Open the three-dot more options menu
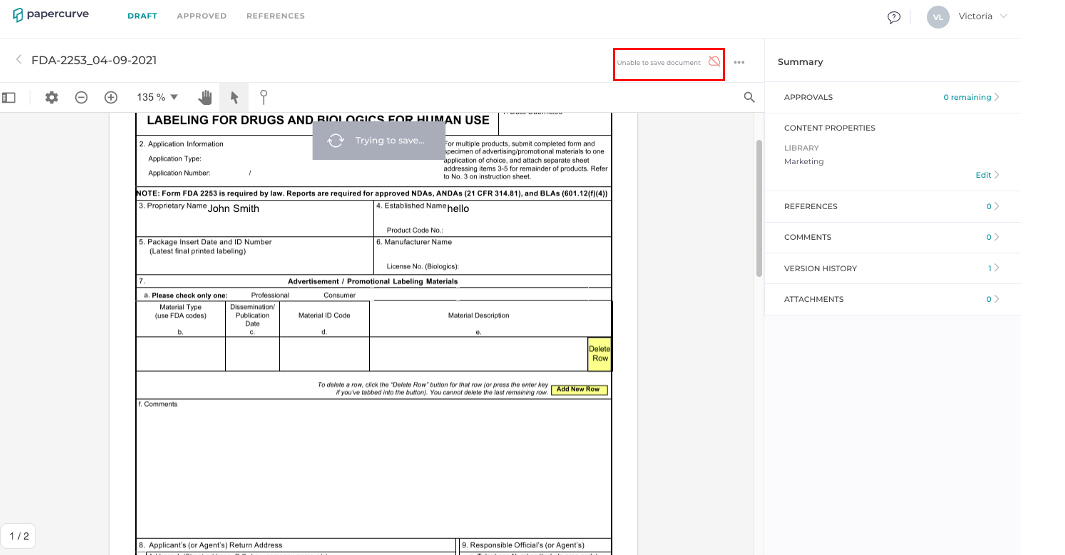Image resolution: width=1065 pixels, height=555 pixels. (739, 62)
